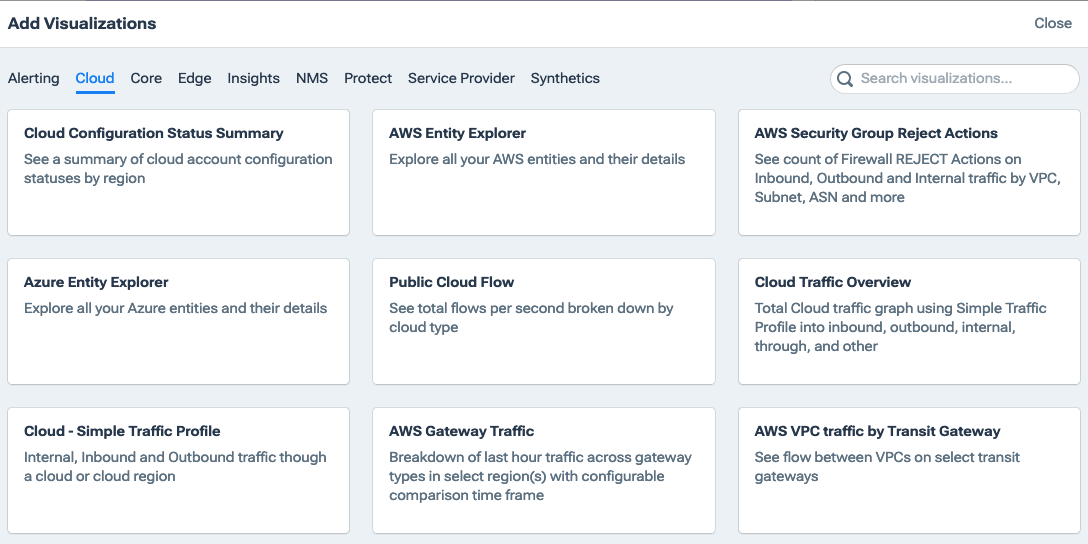This screenshot has width=1088, height=544.
Task: Click description 'Total Cloud traffic graph using Simple Traffic'
Action: pos(901,327)
